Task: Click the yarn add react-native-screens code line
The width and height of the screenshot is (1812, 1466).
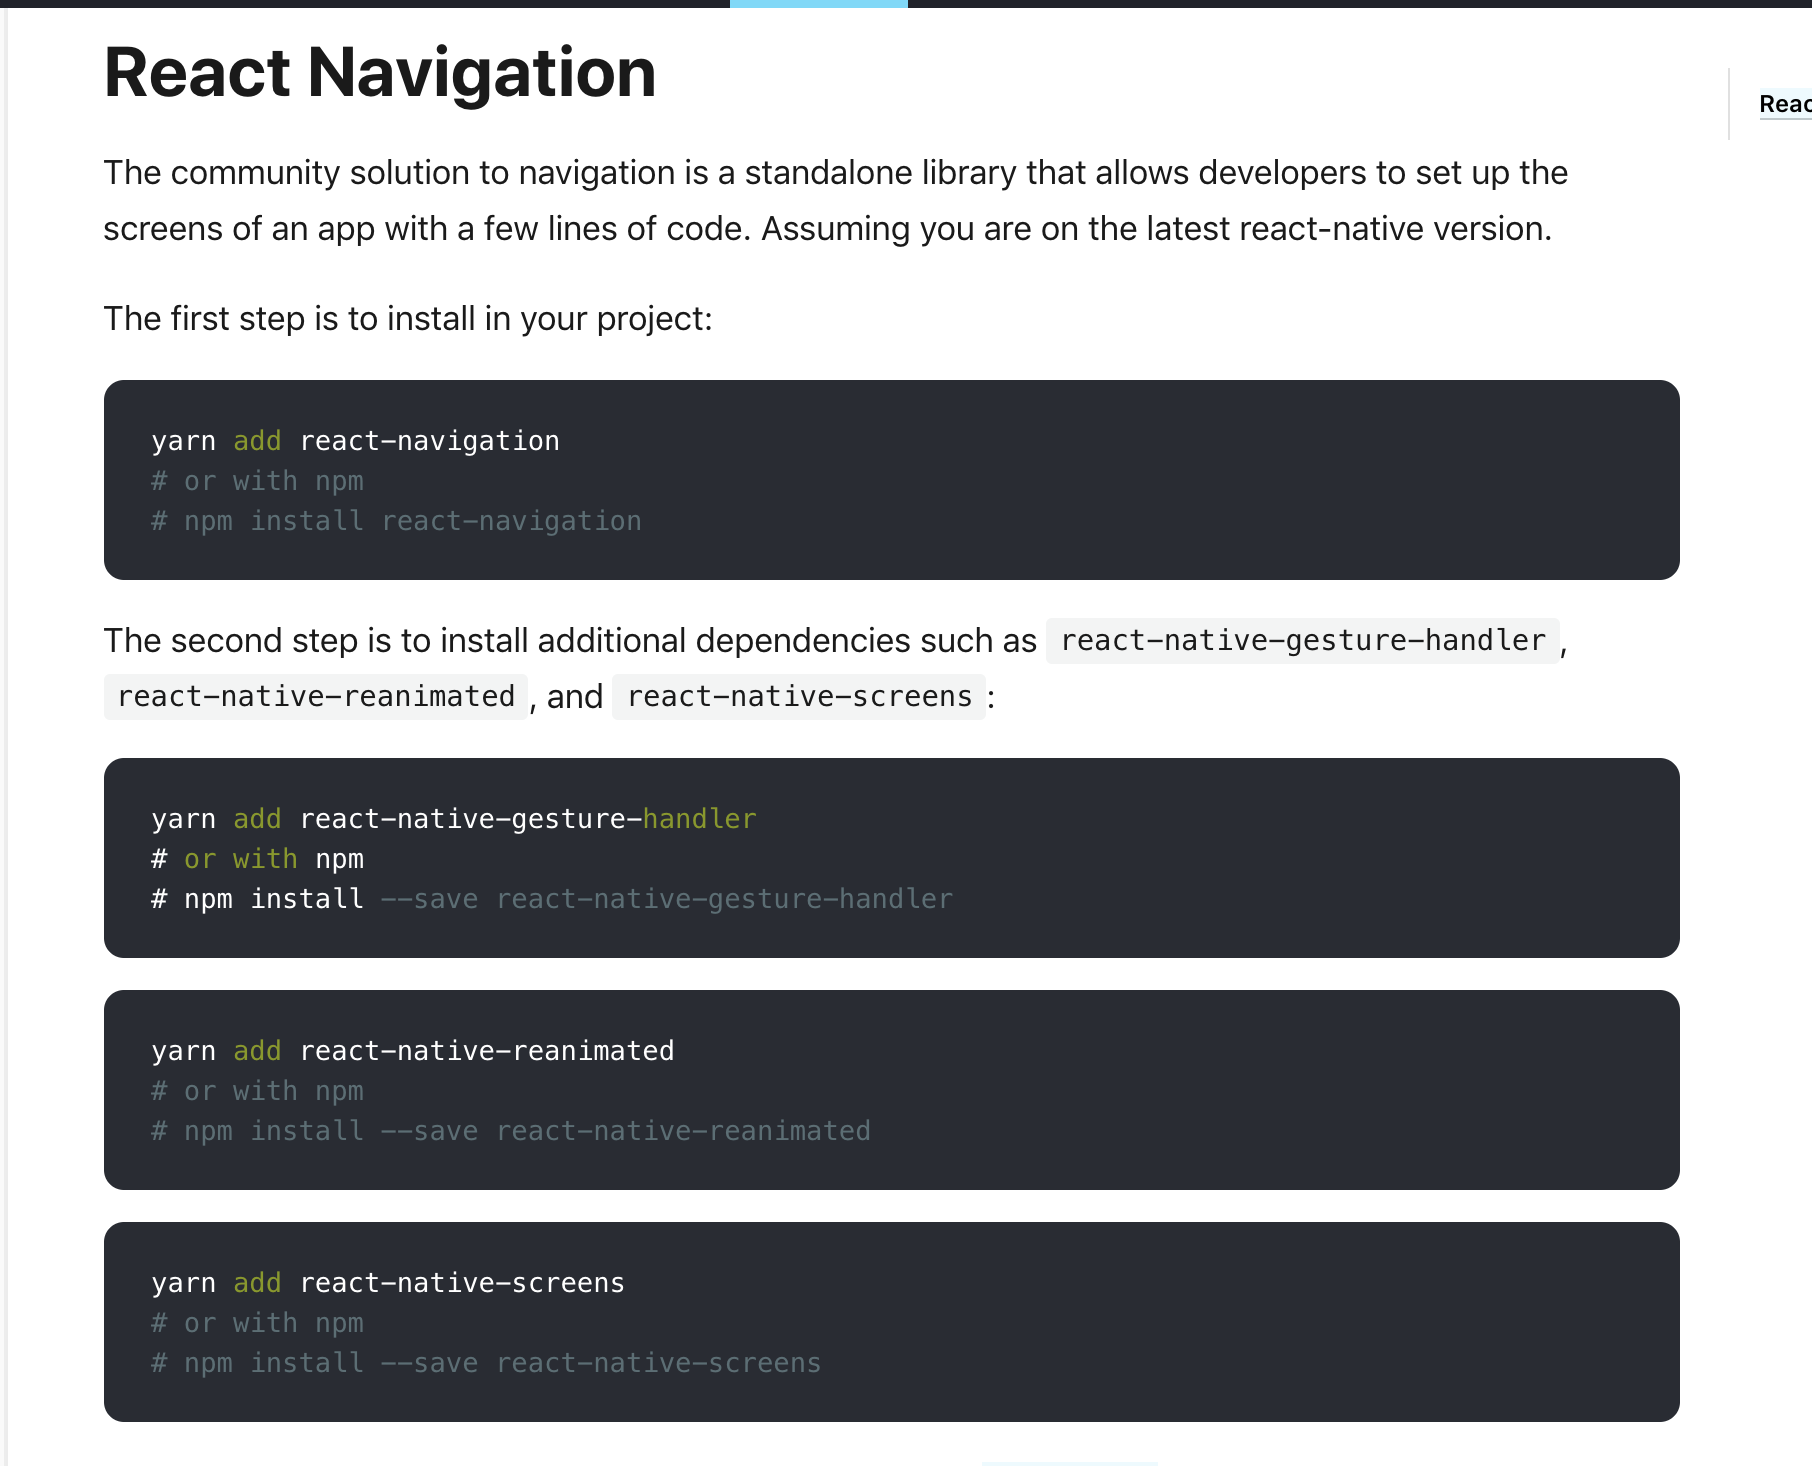Action: pyautogui.click(x=388, y=1283)
